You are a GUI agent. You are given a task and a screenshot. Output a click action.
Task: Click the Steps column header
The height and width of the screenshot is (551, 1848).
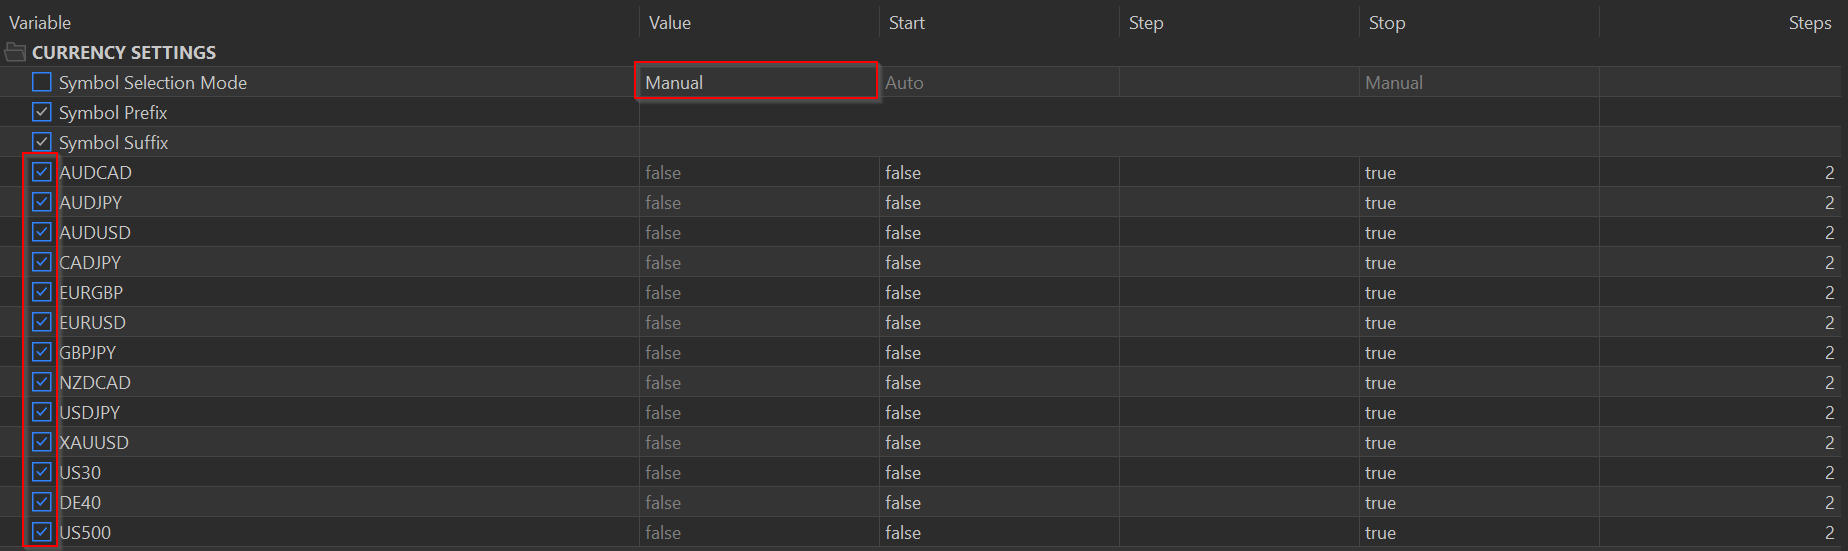pos(1810,22)
